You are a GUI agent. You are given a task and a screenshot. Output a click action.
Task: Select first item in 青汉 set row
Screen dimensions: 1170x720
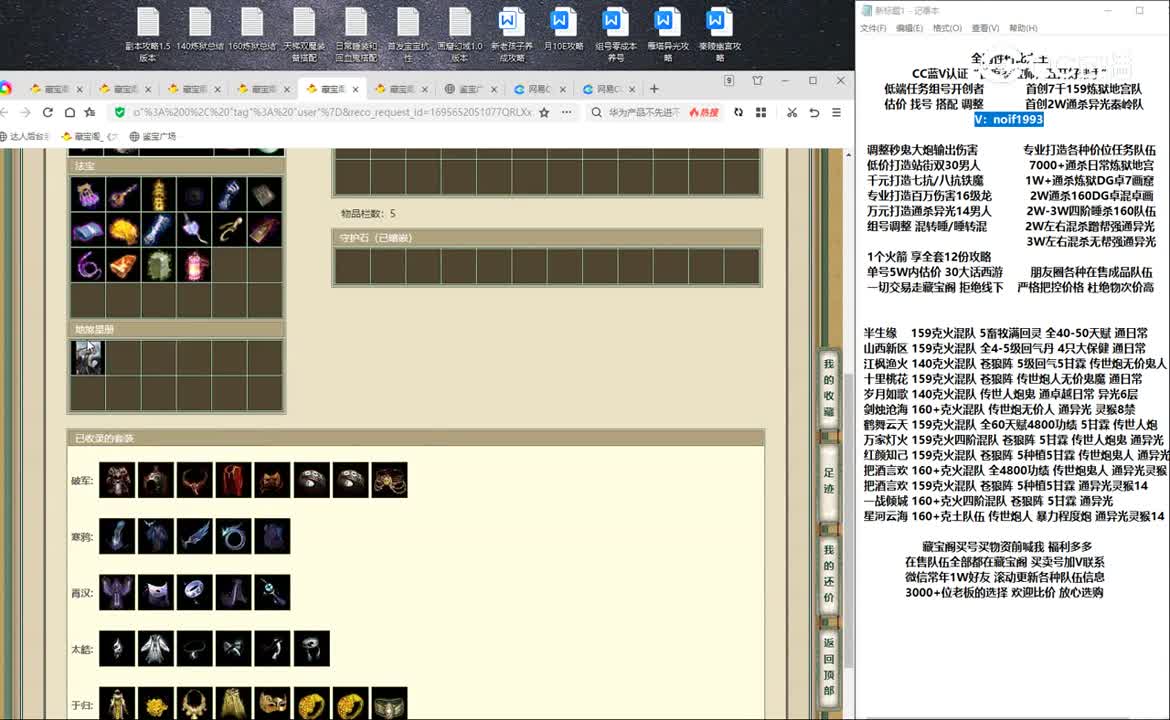pos(117,592)
